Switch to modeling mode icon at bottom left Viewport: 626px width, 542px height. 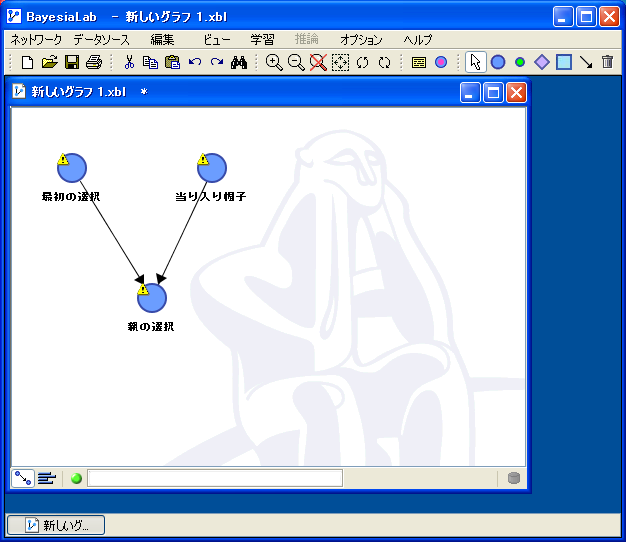pyautogui.click(x=23, y=478)
